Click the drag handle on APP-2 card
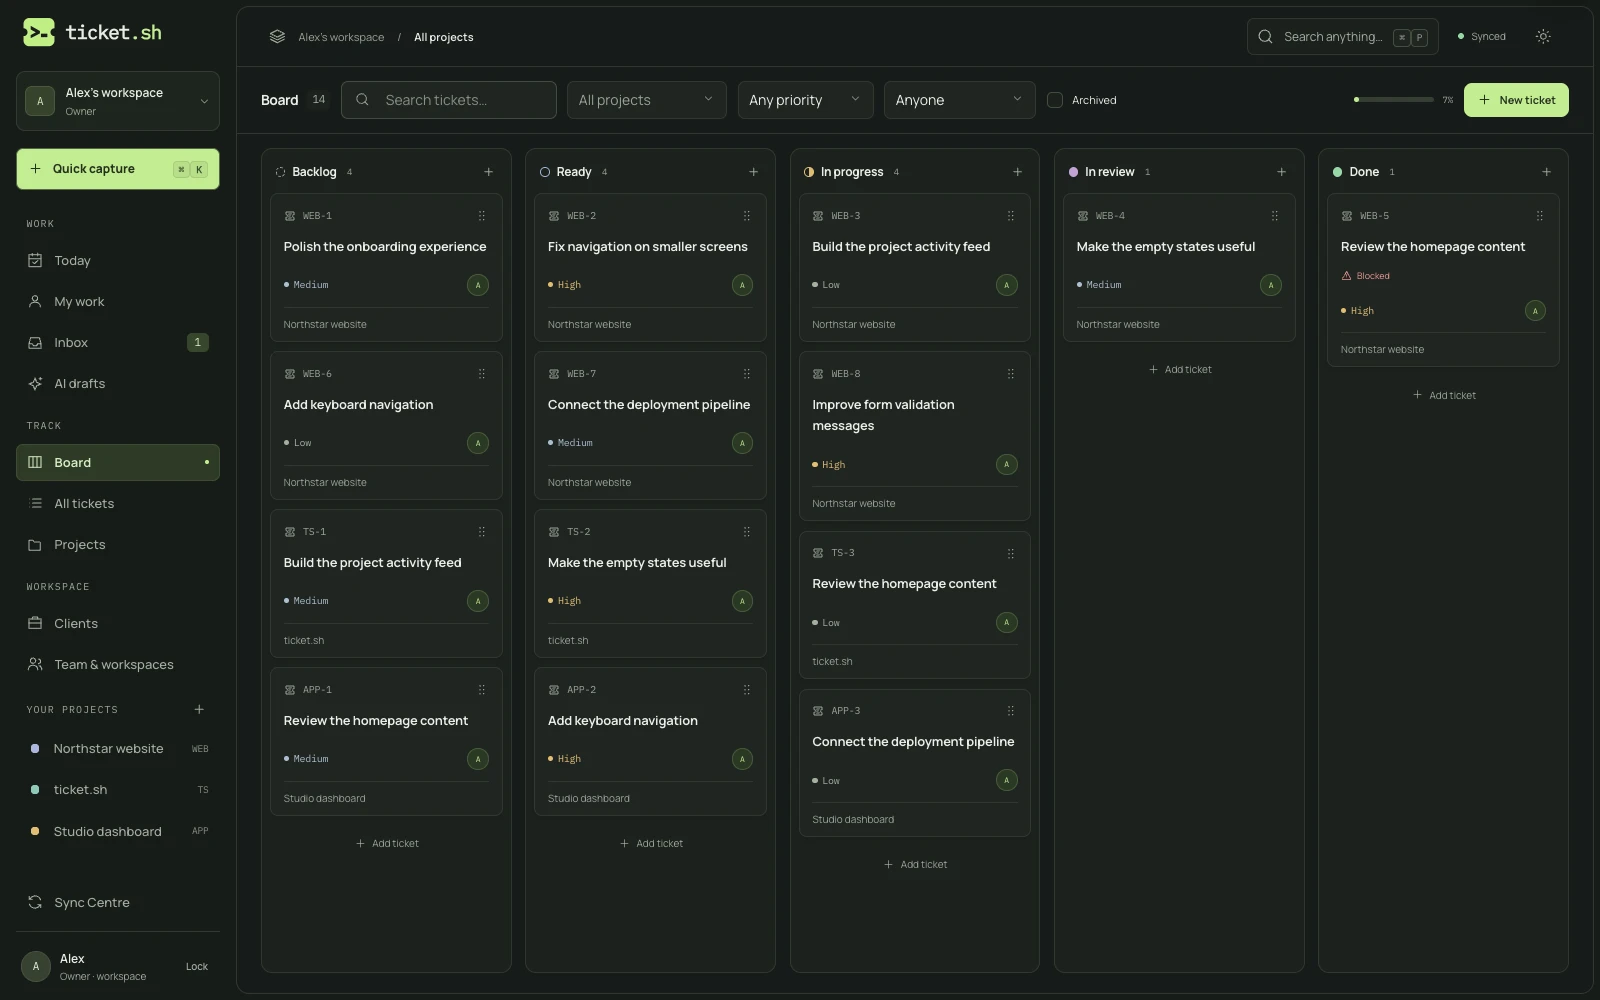The image size is (1600, 1000). point(747,690)
